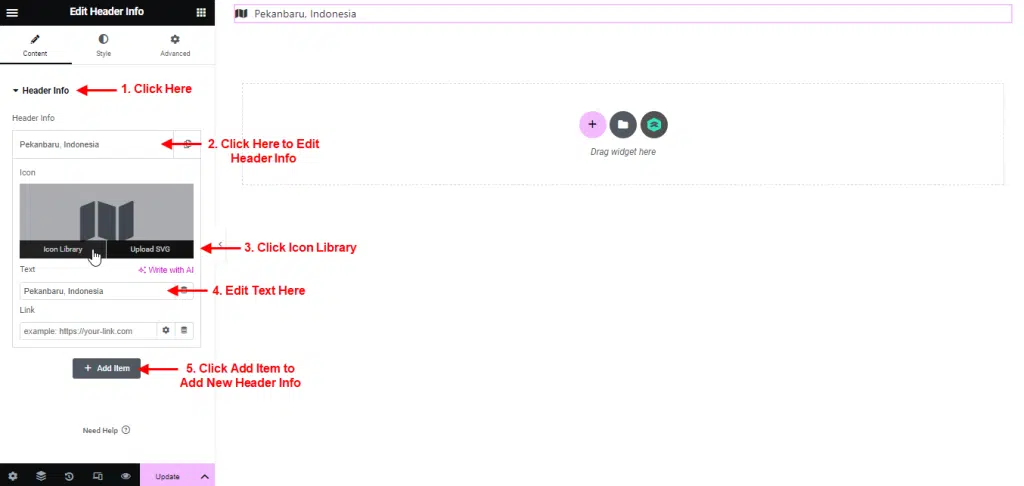The image size is (1024, 486).
Task: Click the Add Item button
Action: click(x=106, y=368)
